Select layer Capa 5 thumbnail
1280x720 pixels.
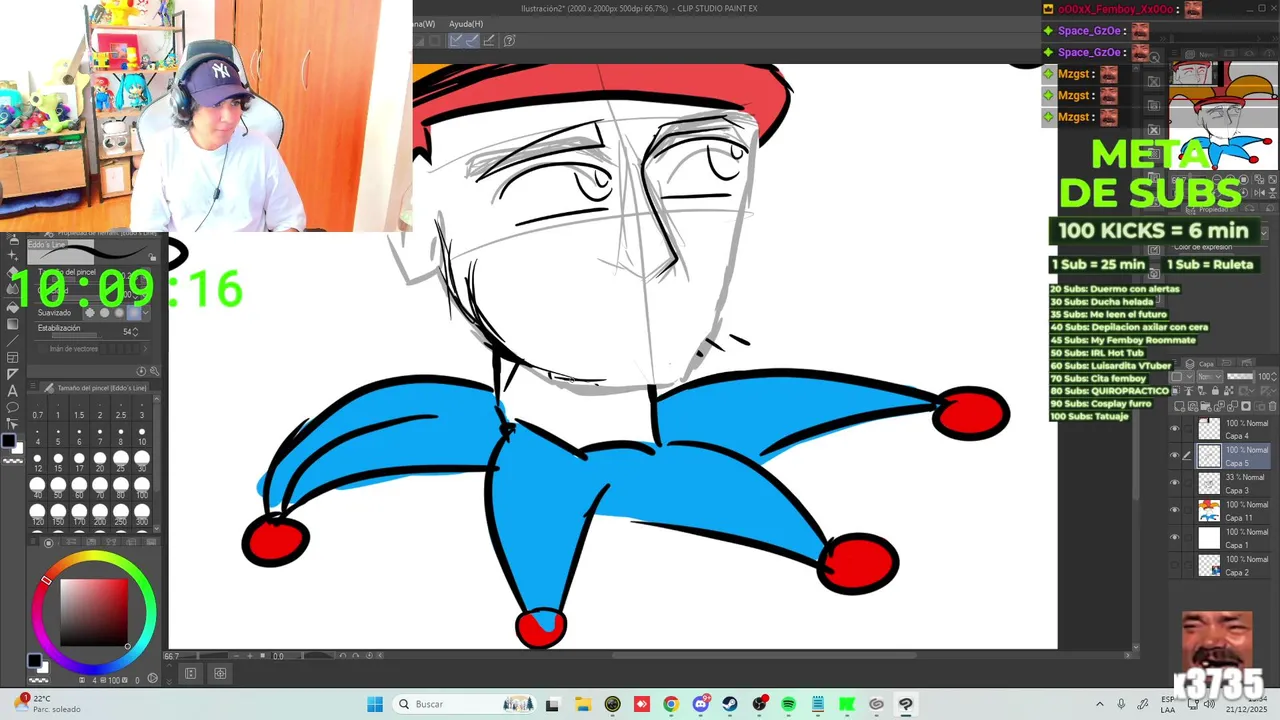[1209, 456]
